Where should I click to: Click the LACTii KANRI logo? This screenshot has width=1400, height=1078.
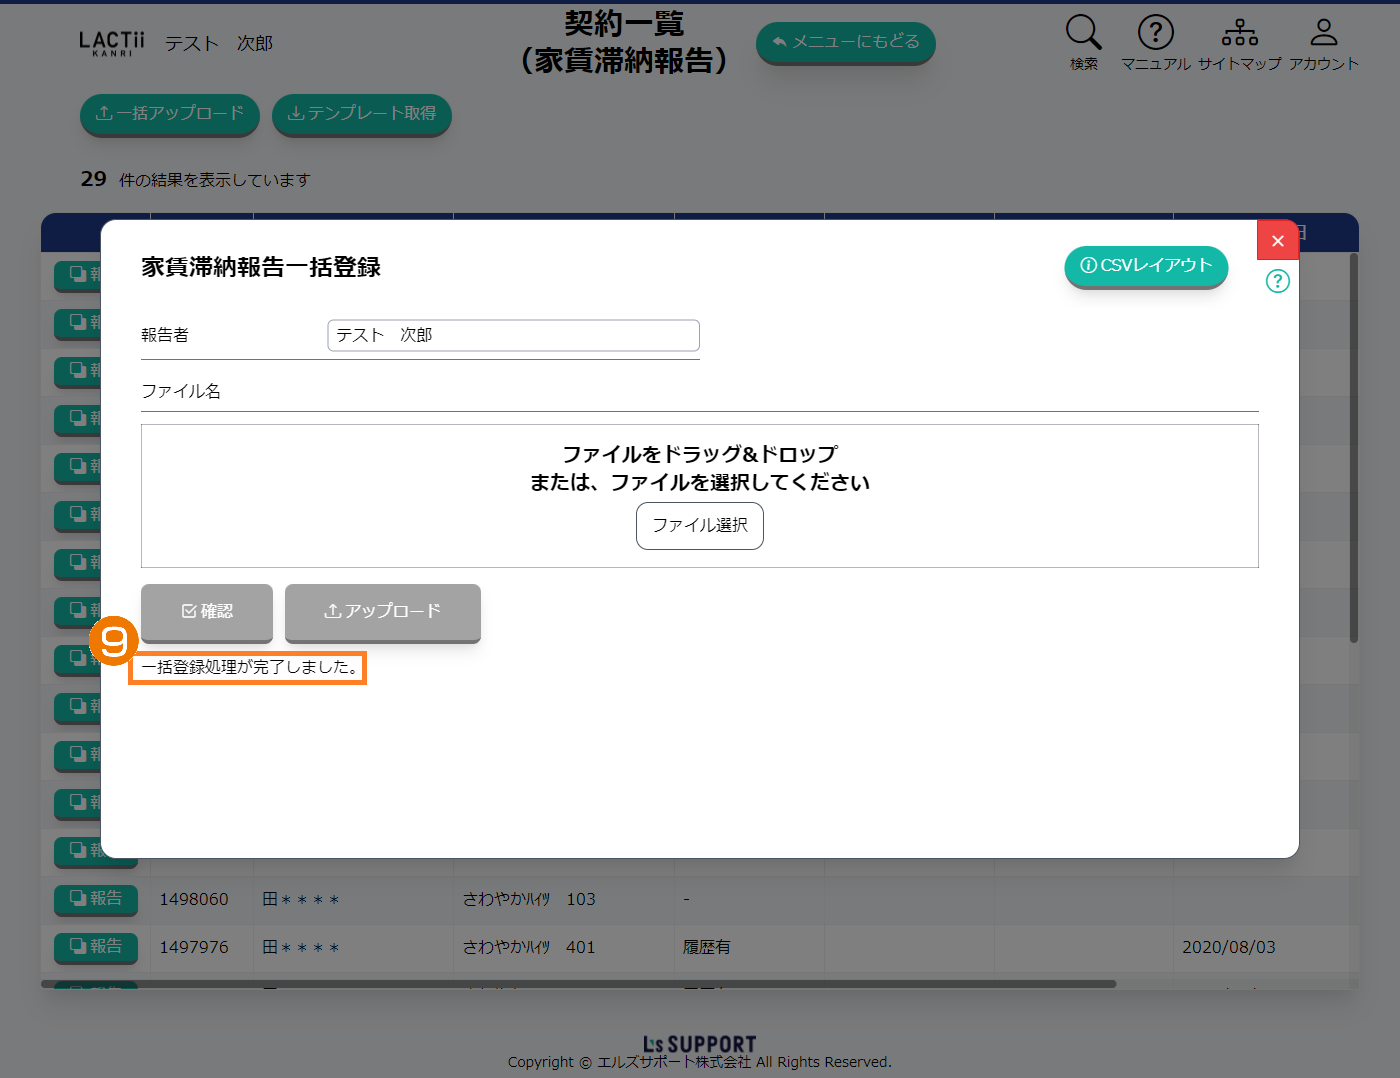[x=112, y=43]
